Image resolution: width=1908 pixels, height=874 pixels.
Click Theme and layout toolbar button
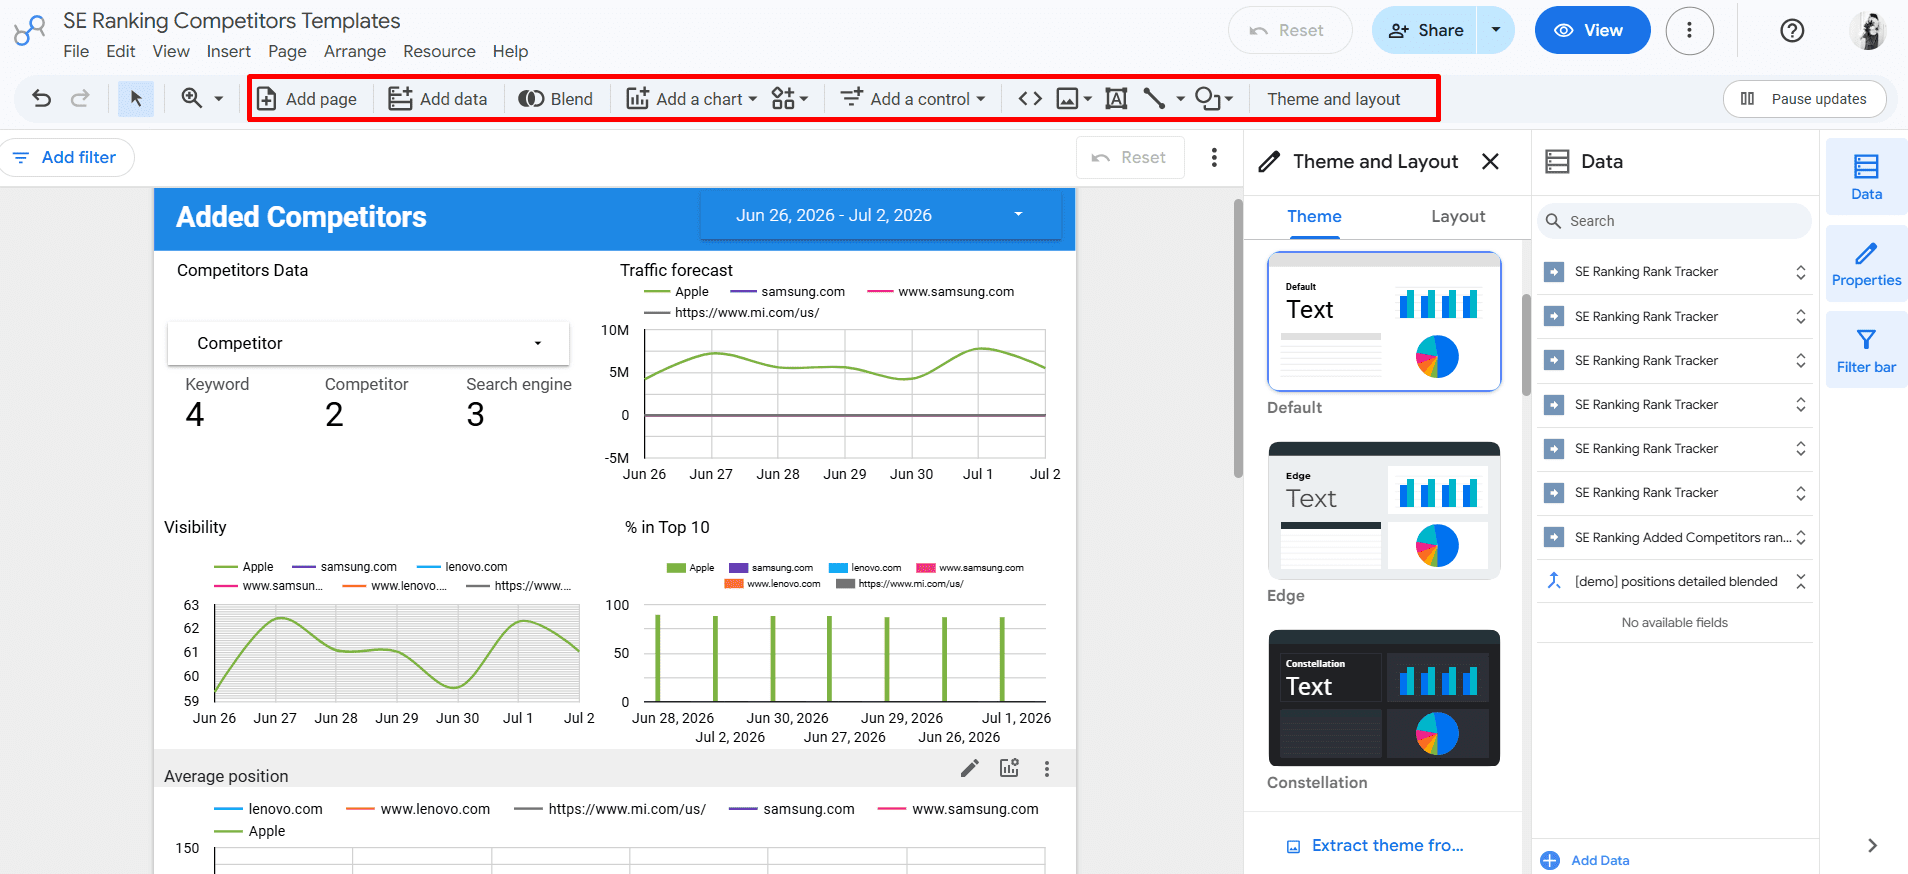(x=1333, y=99)
